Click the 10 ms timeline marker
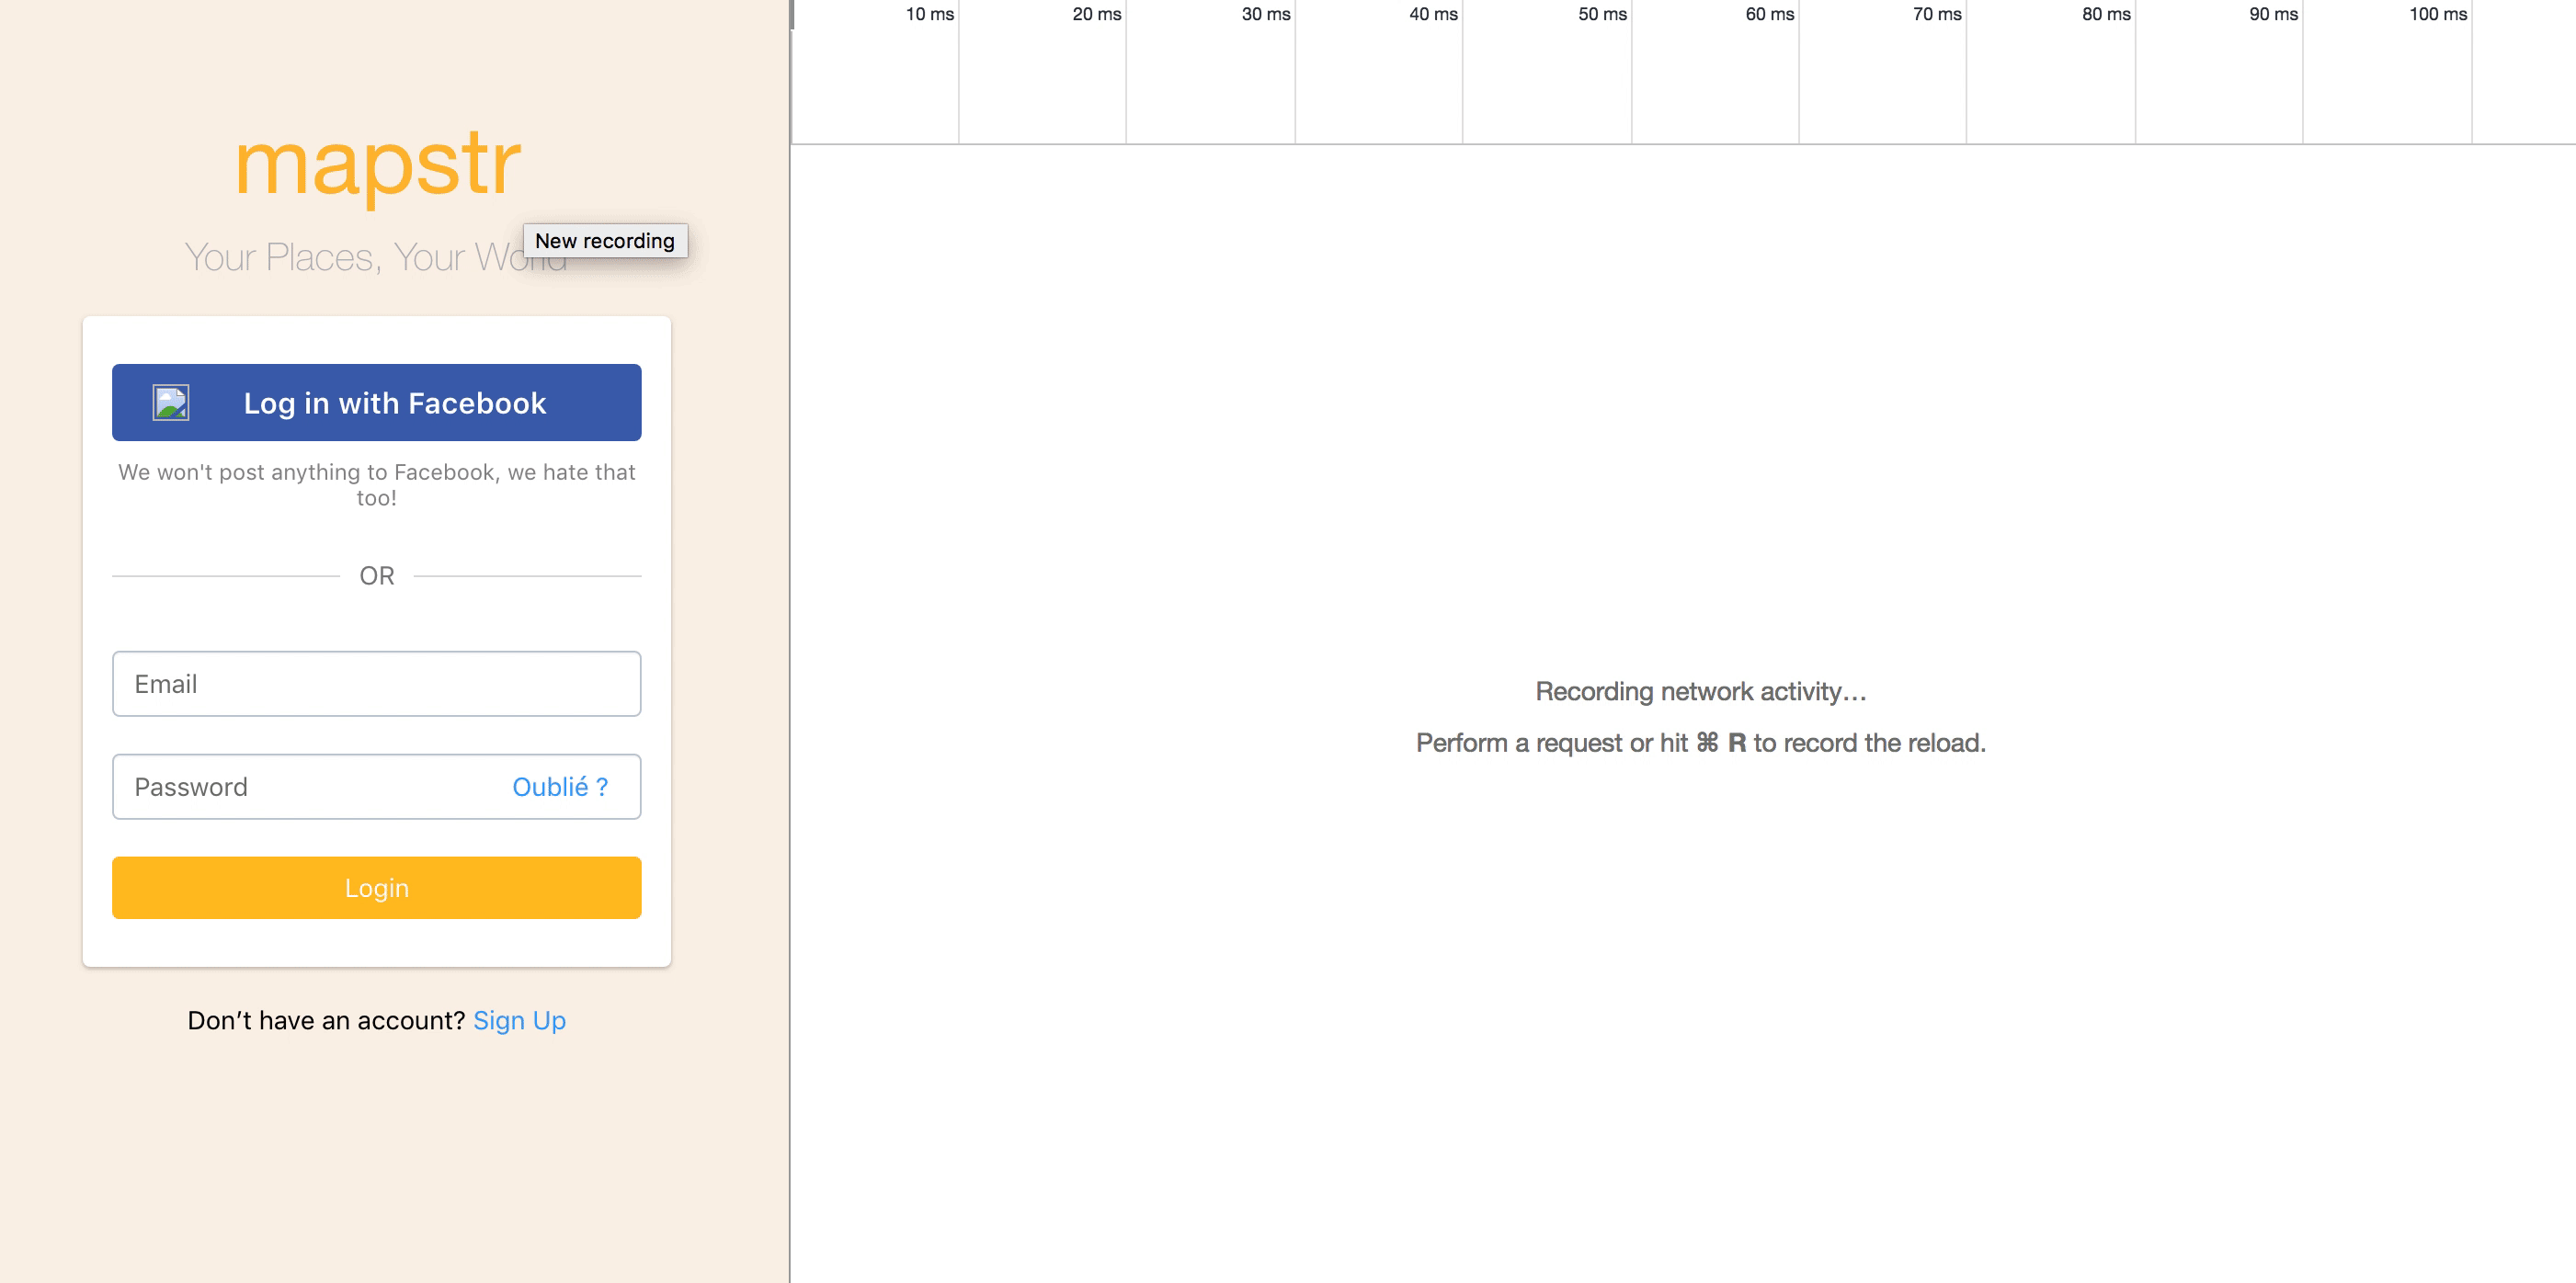This screenshot has width=2576, height=1283. 929,14
